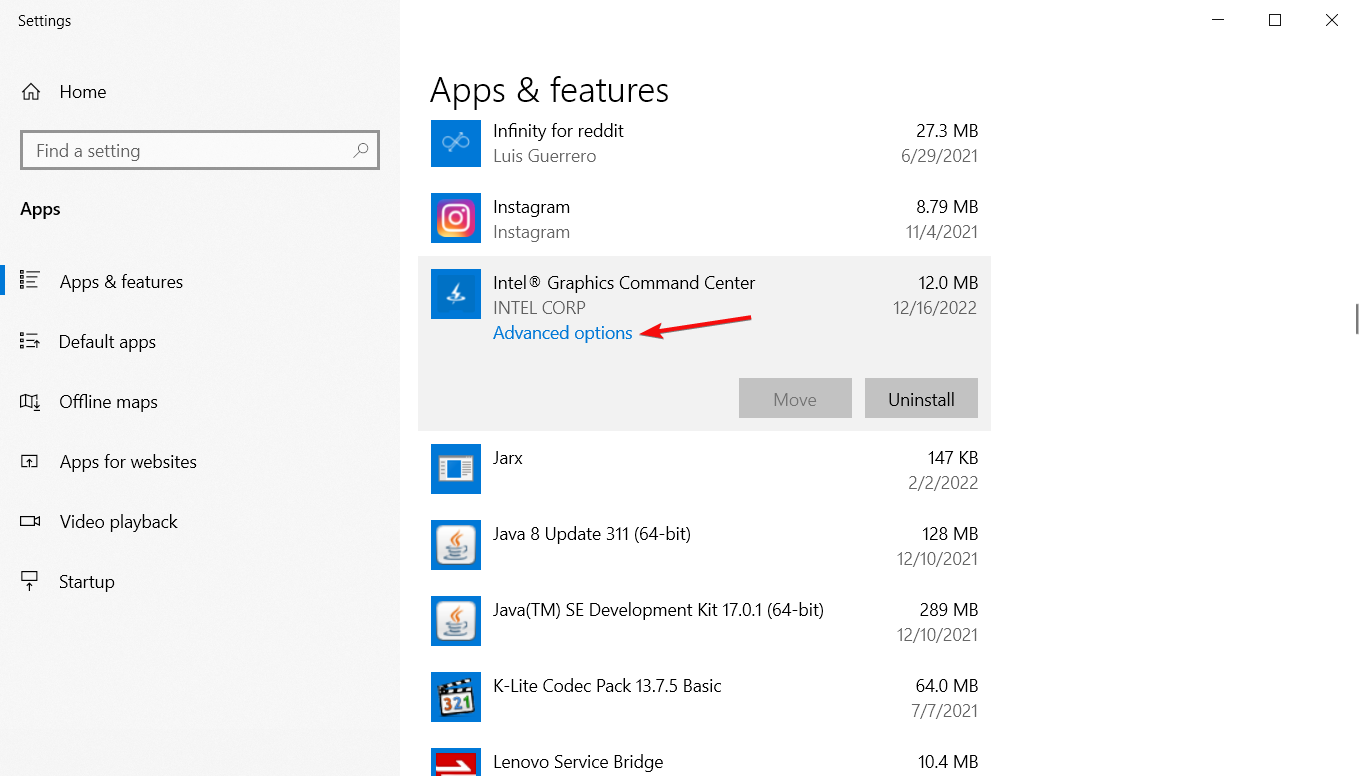Screen dimensions: 1361x776
Task: Click the K-Lite Codec Pack icon
Action: (456, 697)
